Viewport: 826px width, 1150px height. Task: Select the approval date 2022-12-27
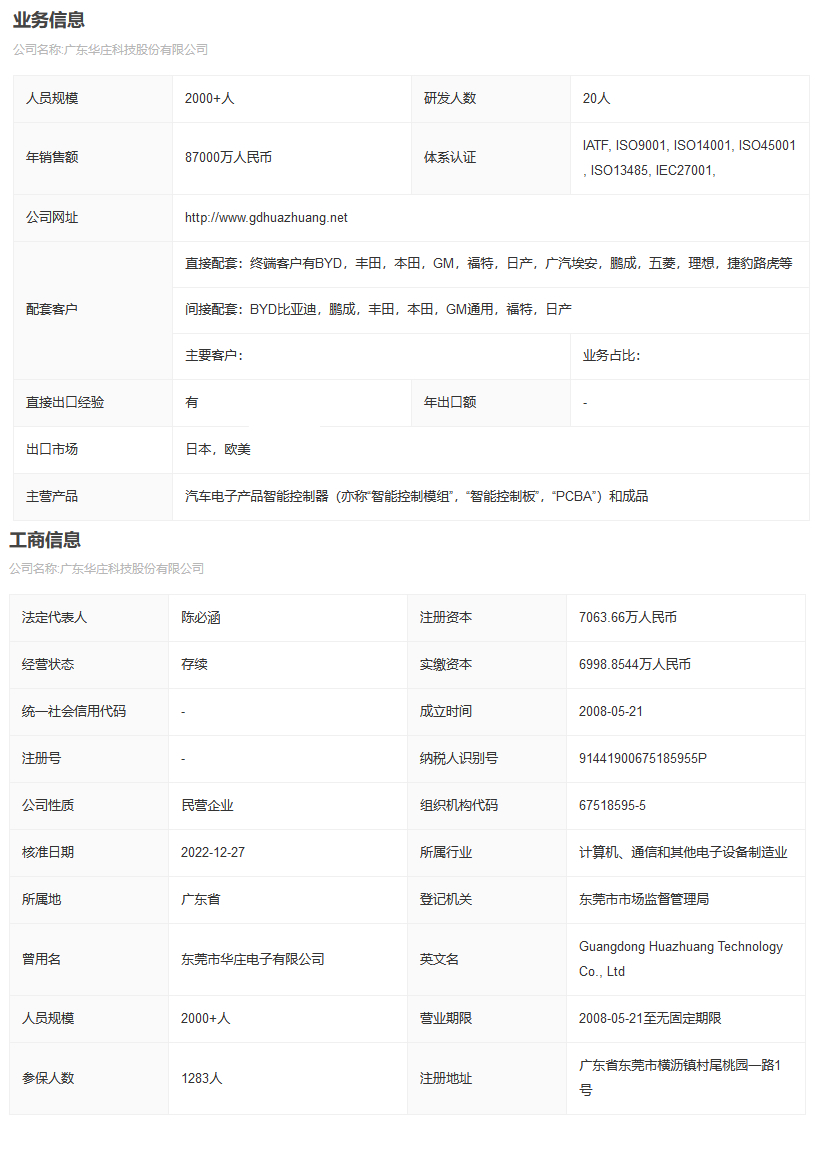213,852
